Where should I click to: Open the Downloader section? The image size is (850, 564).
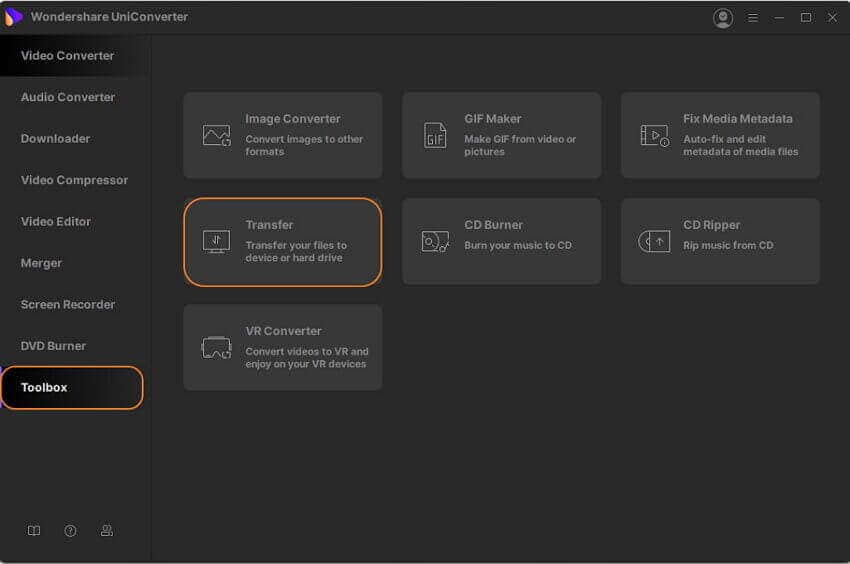coord(55,139)
